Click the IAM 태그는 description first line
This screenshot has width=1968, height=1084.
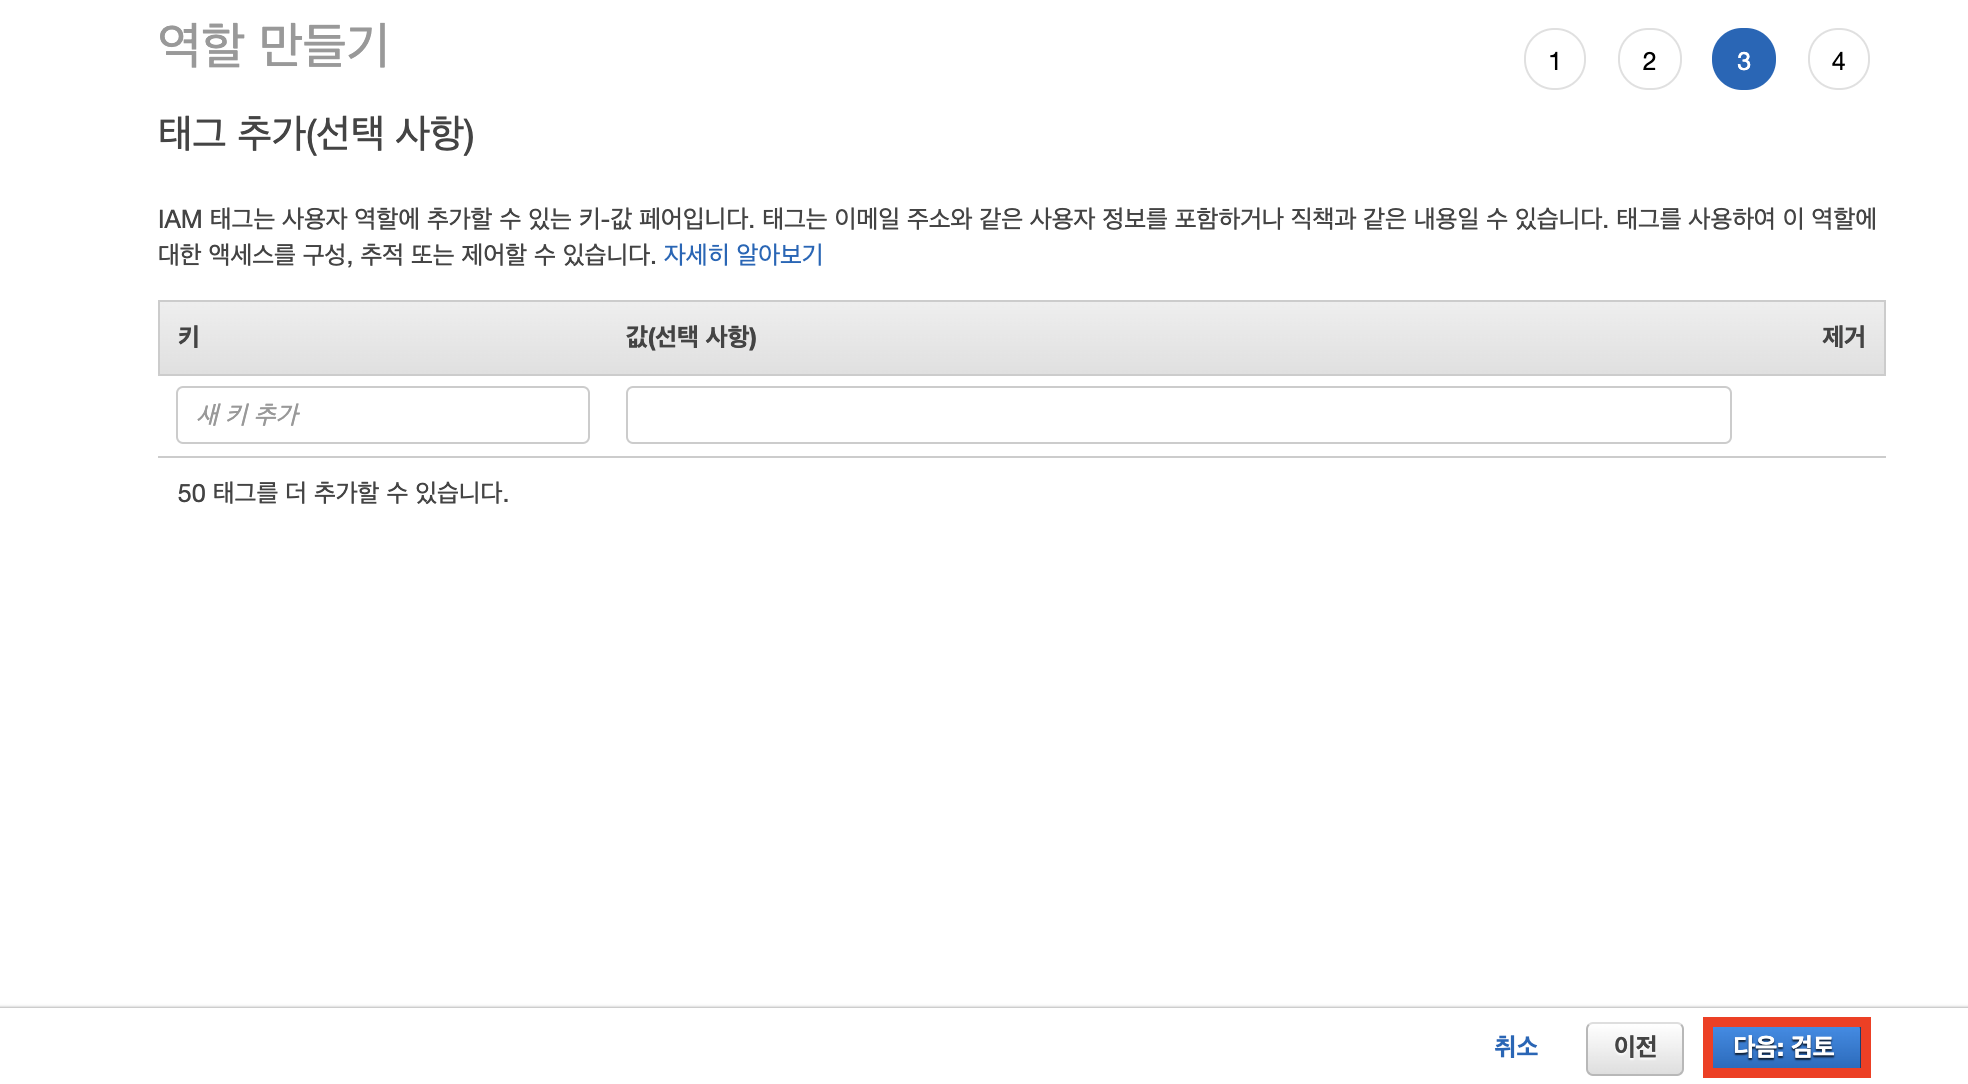coord(1016,218)
